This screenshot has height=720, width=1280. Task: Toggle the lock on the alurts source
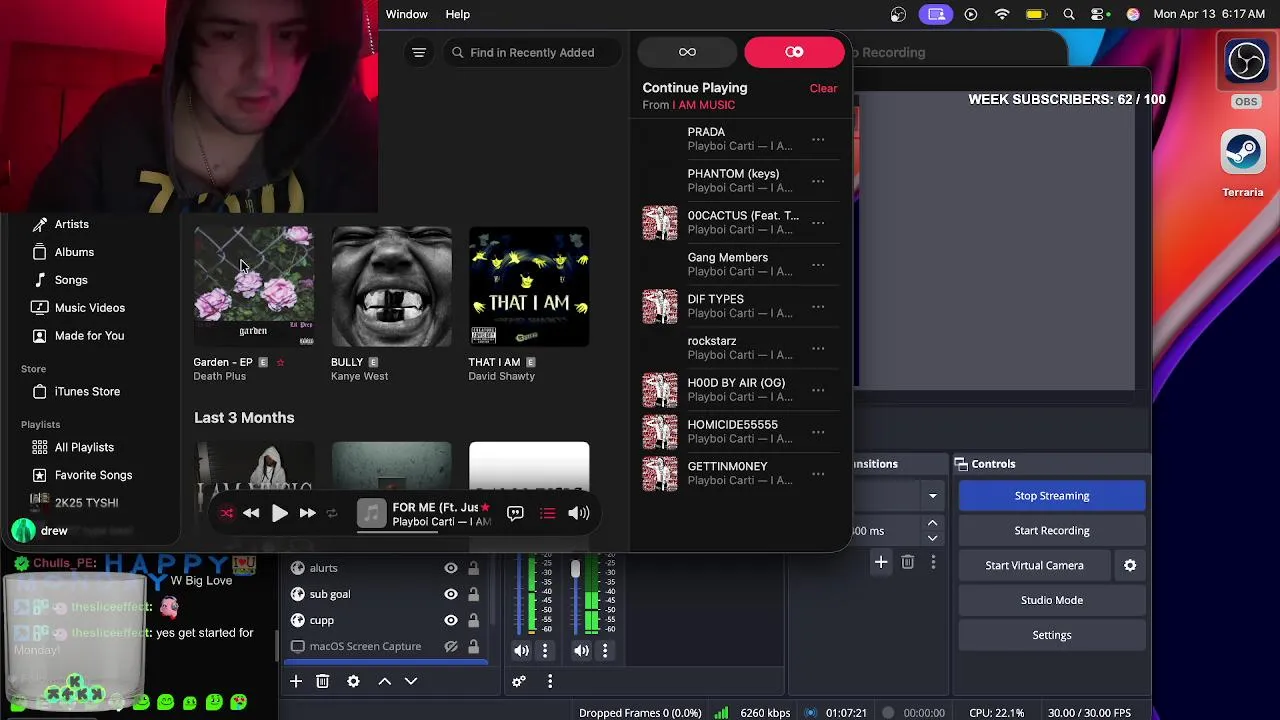(473, 568)
